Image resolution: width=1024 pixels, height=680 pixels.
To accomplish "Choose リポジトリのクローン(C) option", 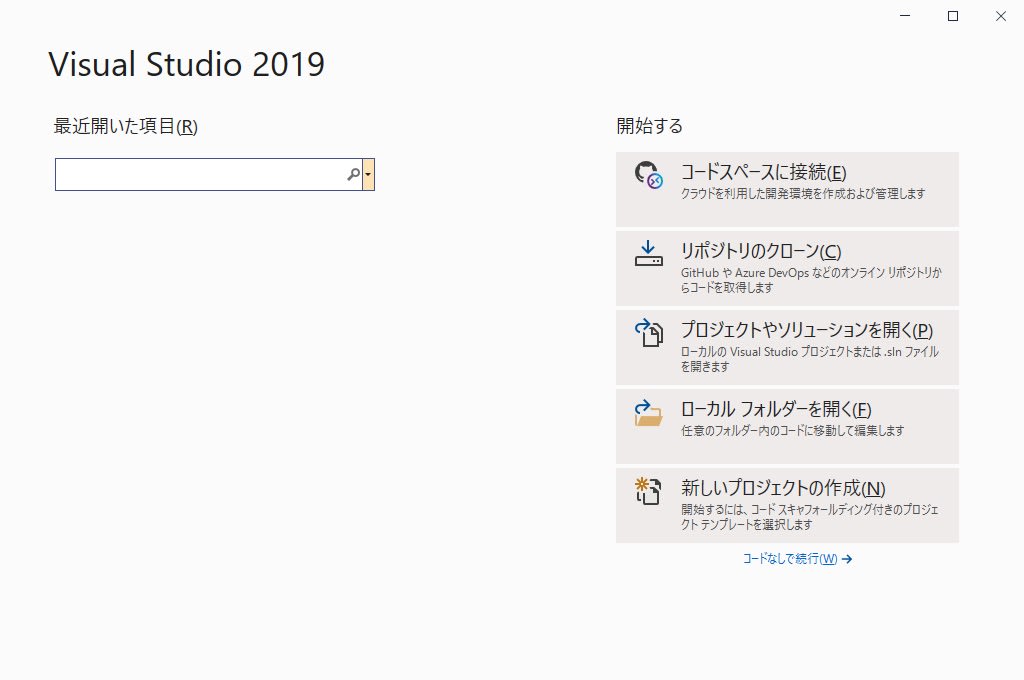I will pyautogui.click(x=787, y=268).
